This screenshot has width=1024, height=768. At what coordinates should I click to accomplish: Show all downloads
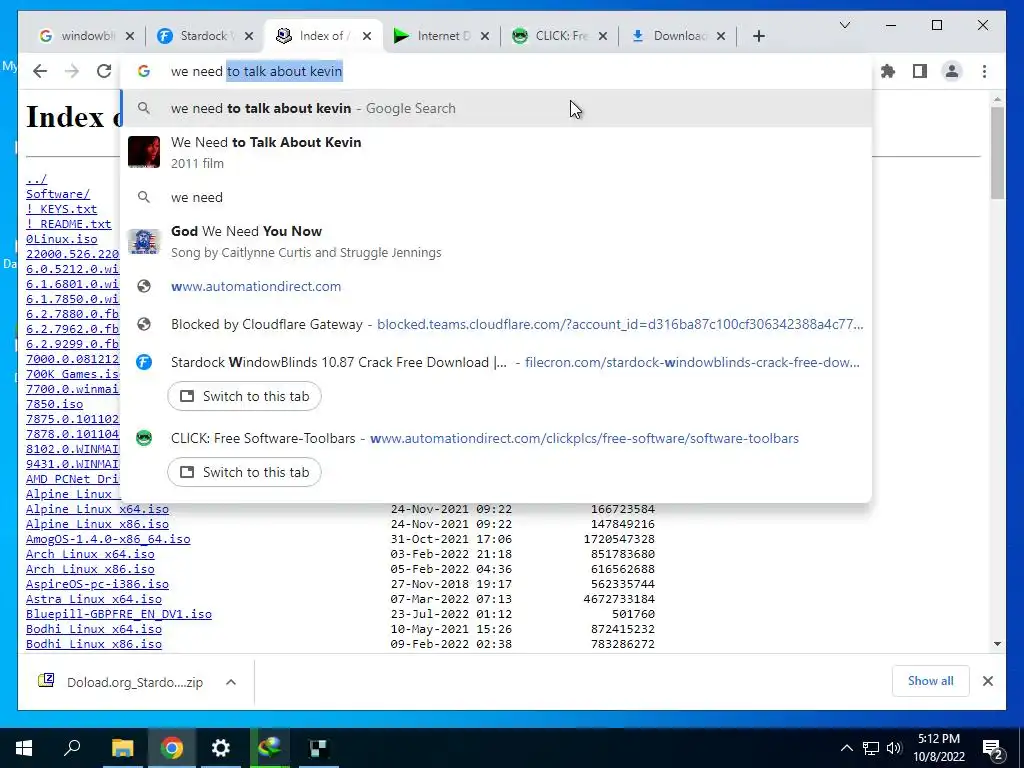[x=930, y=681]
